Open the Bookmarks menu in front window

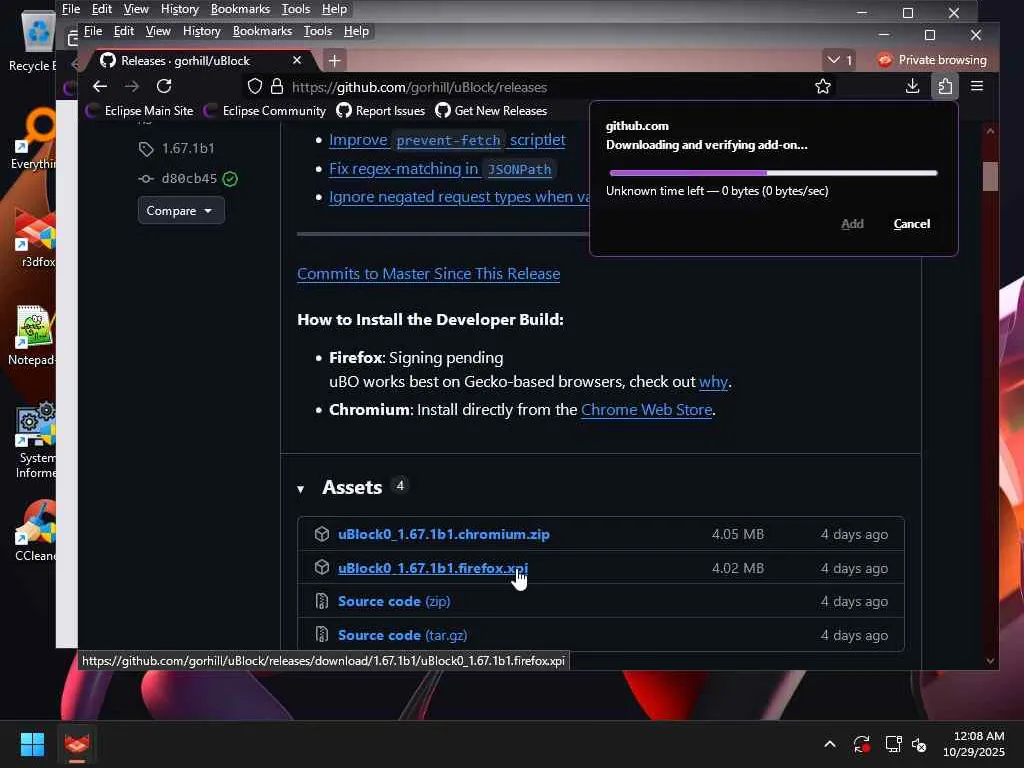262,31
